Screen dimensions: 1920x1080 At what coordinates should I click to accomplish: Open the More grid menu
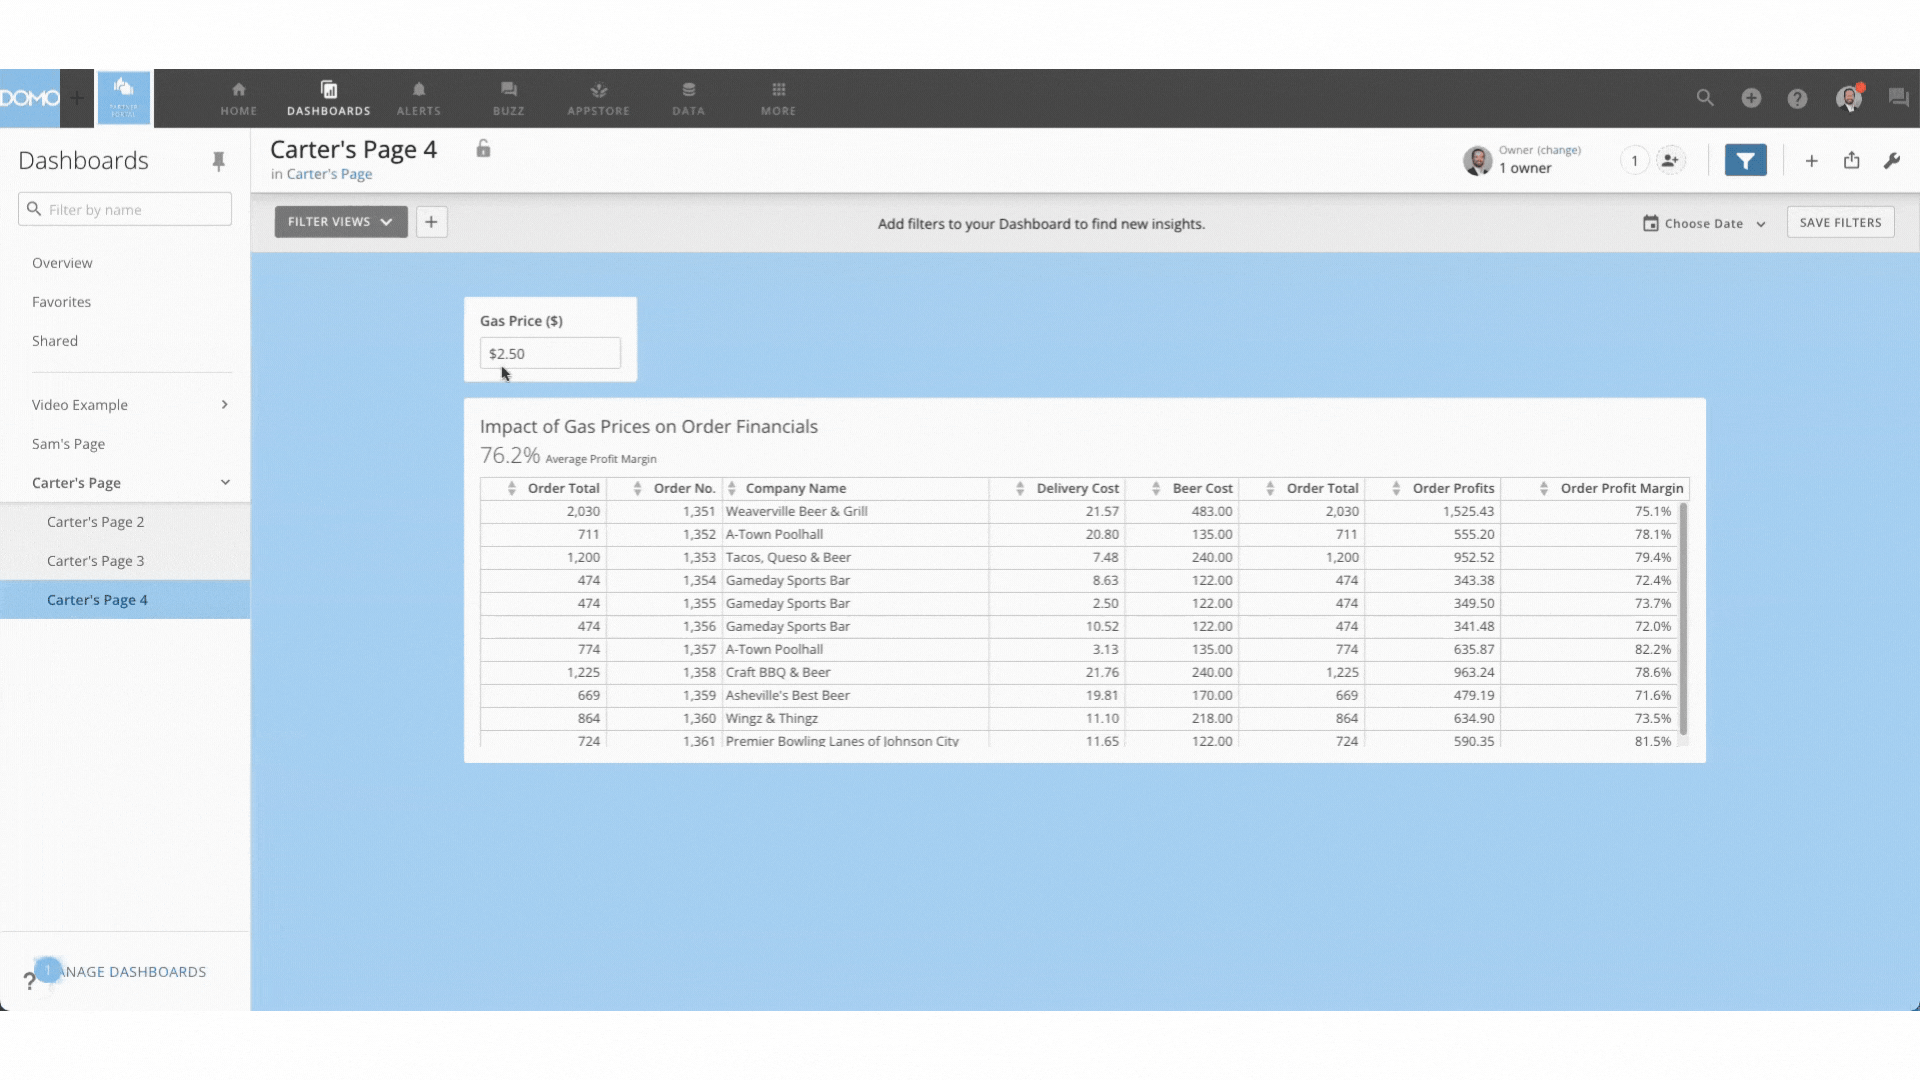pyautogui.click(x=778, y=98)
